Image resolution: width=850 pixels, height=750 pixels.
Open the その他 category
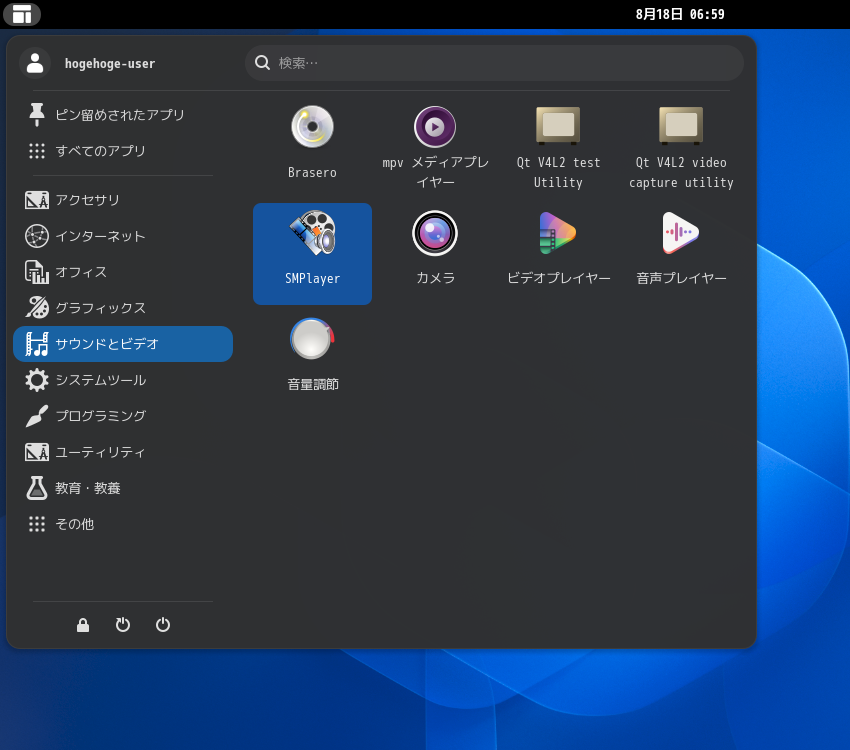[x=123, y=524]
